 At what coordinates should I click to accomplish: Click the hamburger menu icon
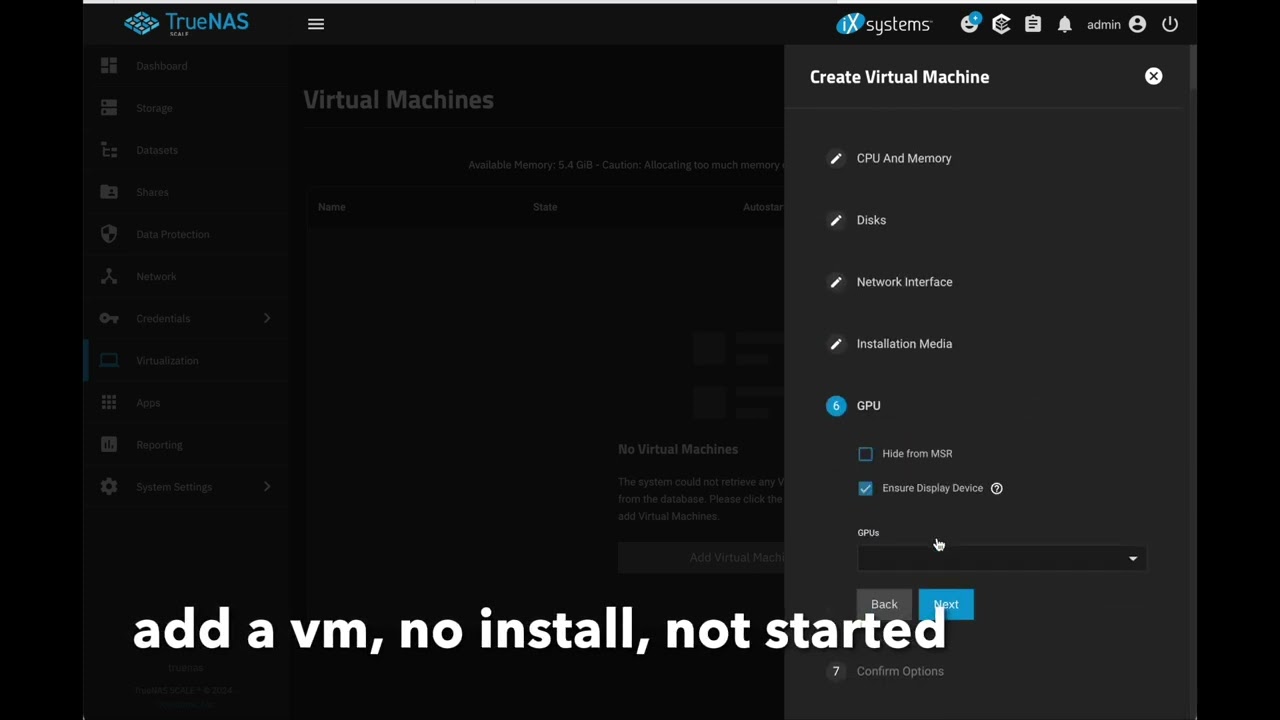(x=316, y=24)
